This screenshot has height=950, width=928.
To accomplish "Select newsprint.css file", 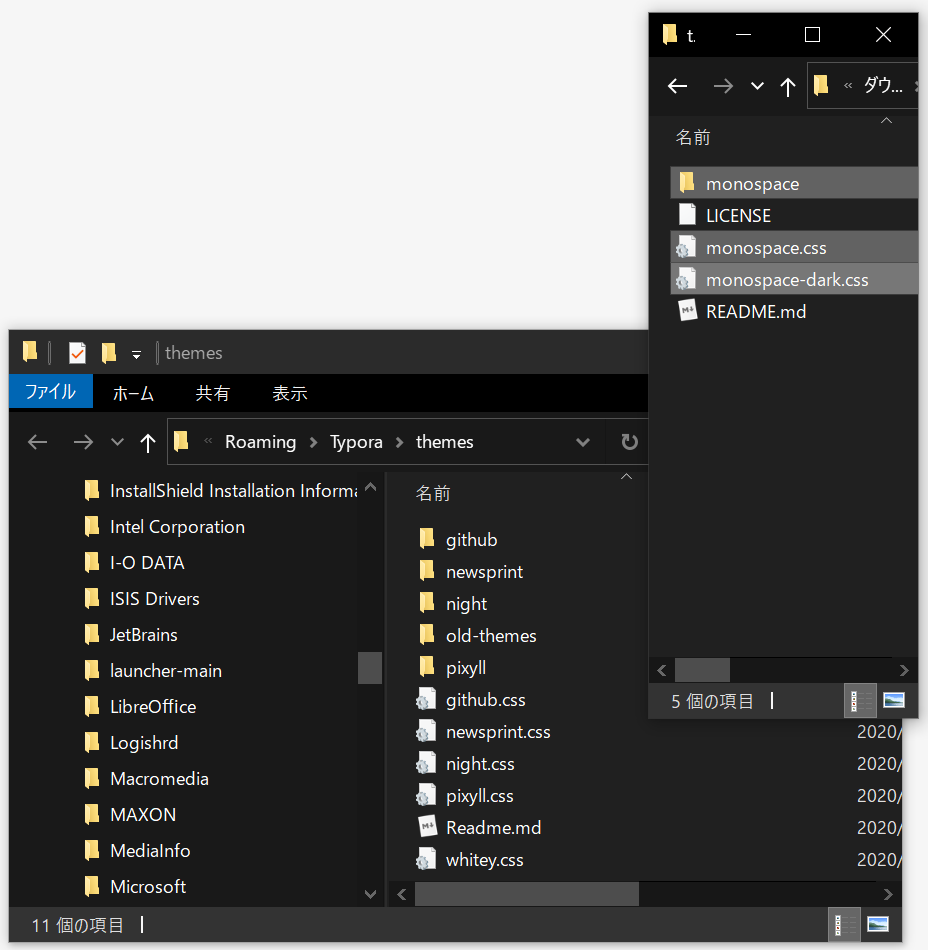I will click(485, 732).
